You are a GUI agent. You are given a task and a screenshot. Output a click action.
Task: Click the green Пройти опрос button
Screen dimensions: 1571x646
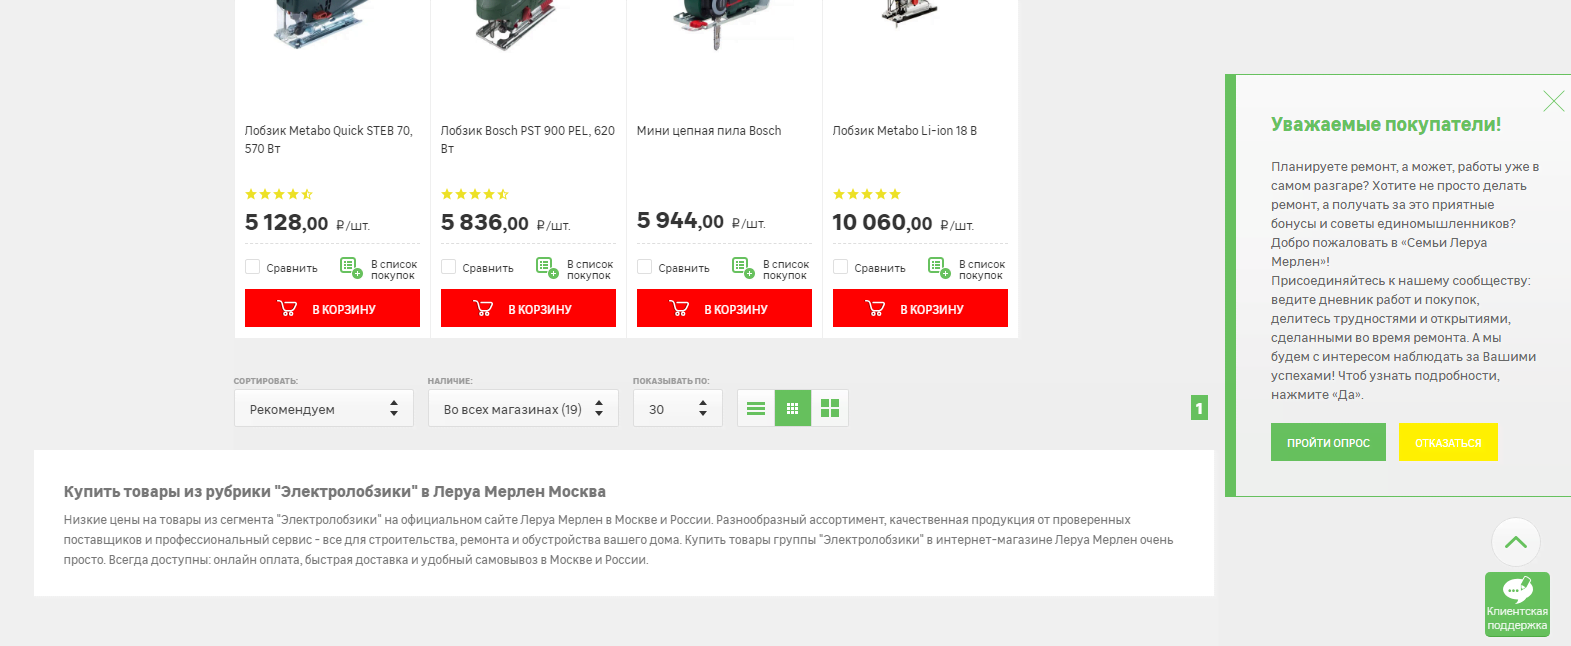coord(1328,442)
